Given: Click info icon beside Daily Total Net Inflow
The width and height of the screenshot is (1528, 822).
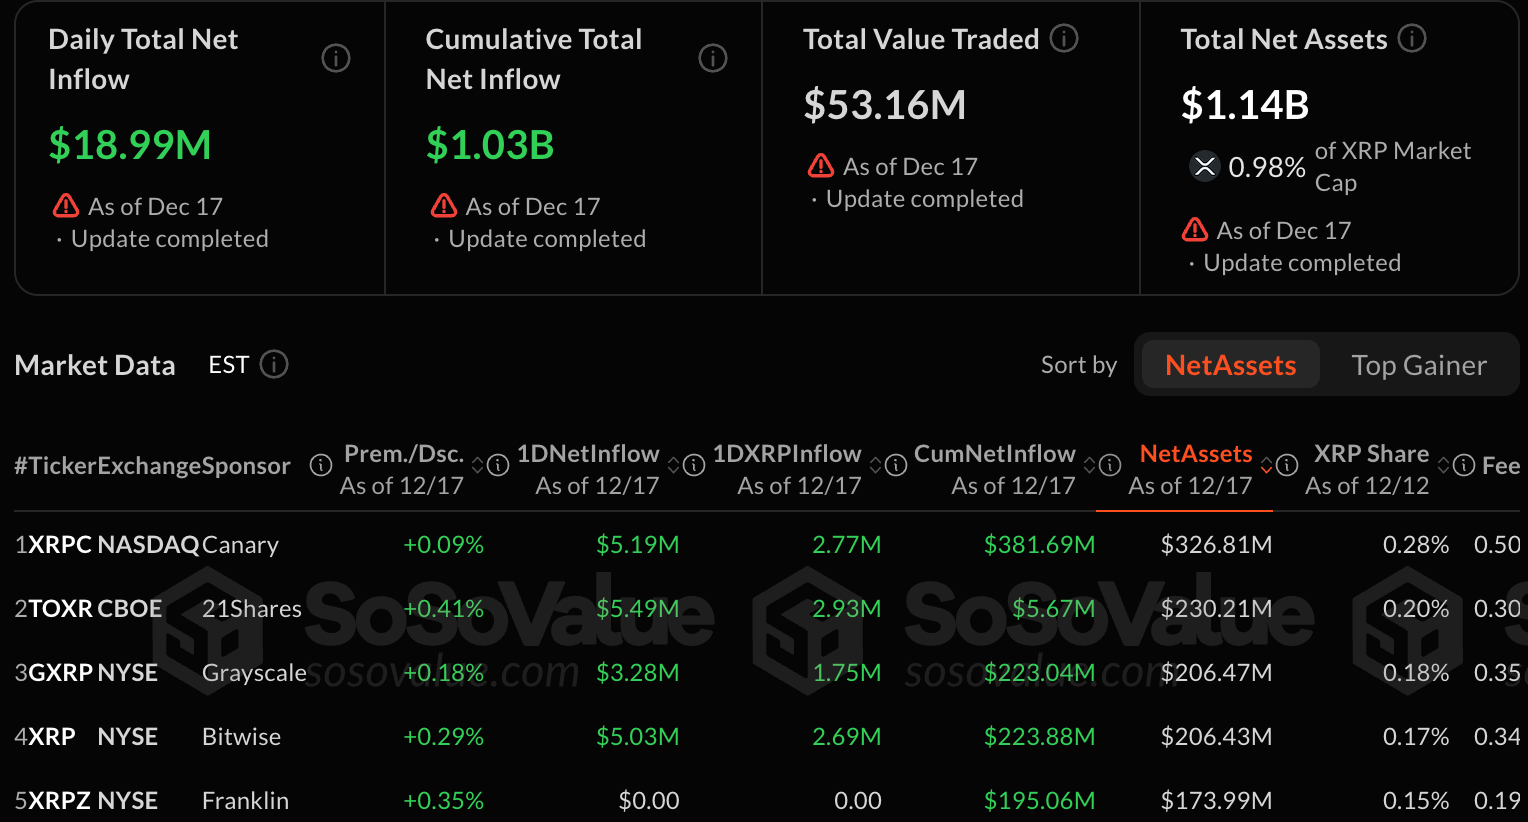Looking at the screenshot, I should pyautogui.click(x=336, y=59).
